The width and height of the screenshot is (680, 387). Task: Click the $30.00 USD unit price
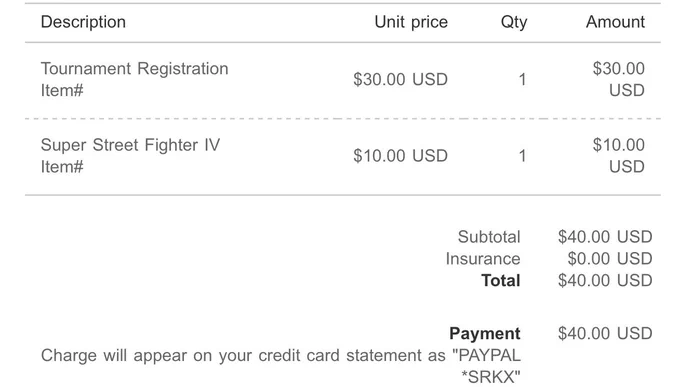(x=400, y=79)
